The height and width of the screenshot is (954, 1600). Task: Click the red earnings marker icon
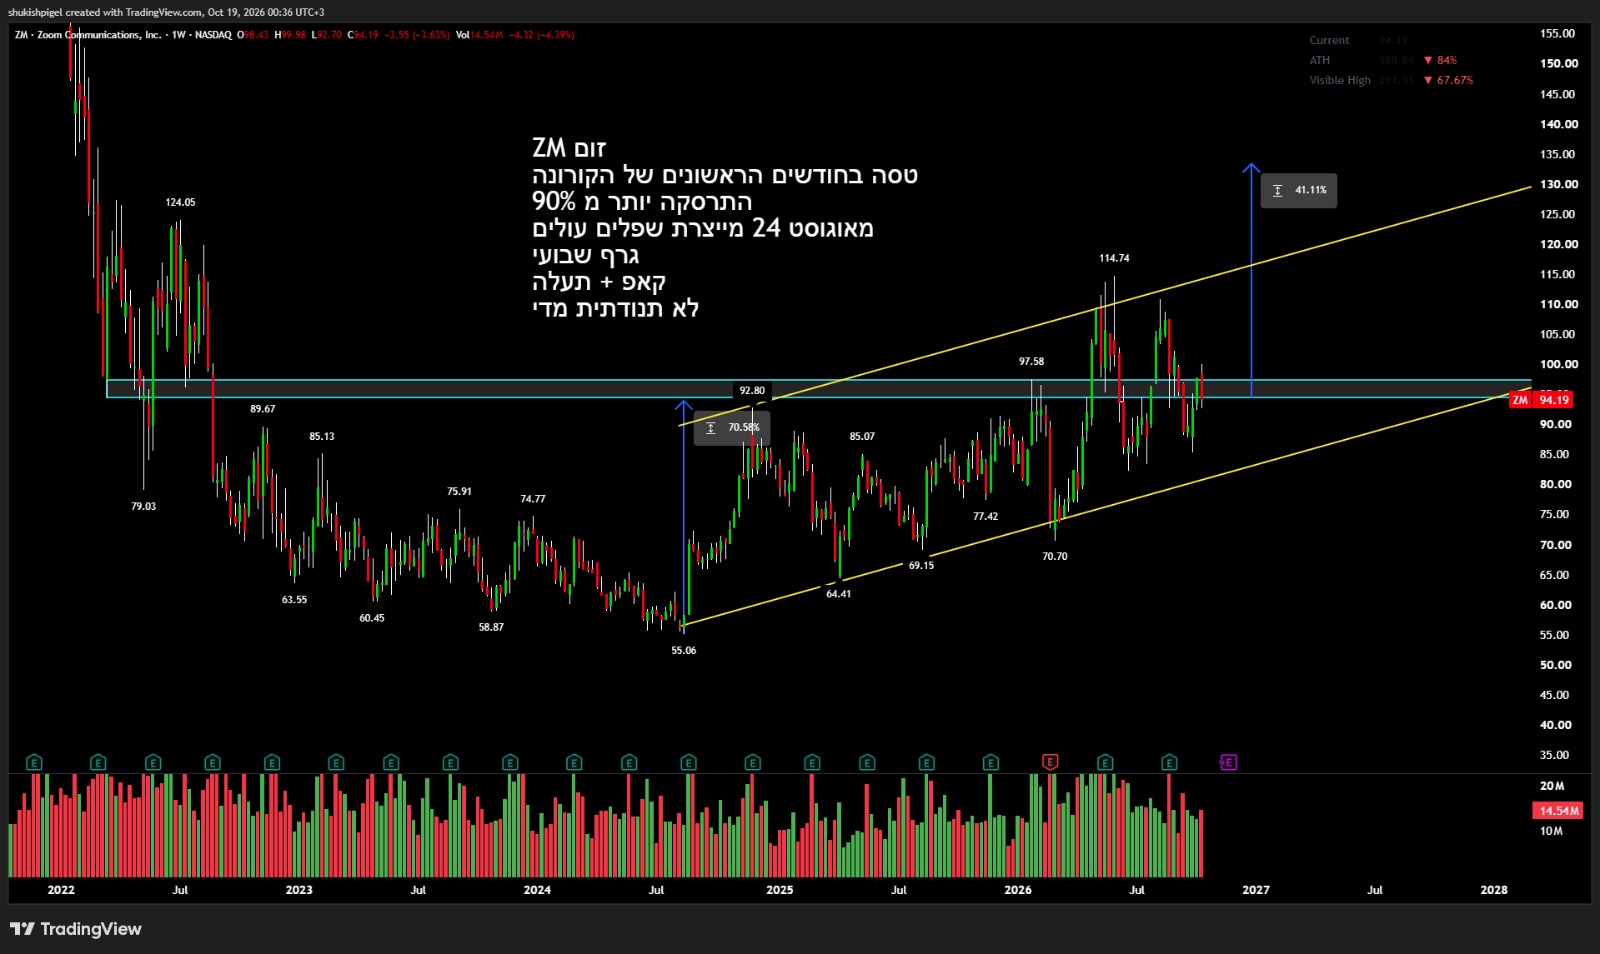pos(1050,762)
